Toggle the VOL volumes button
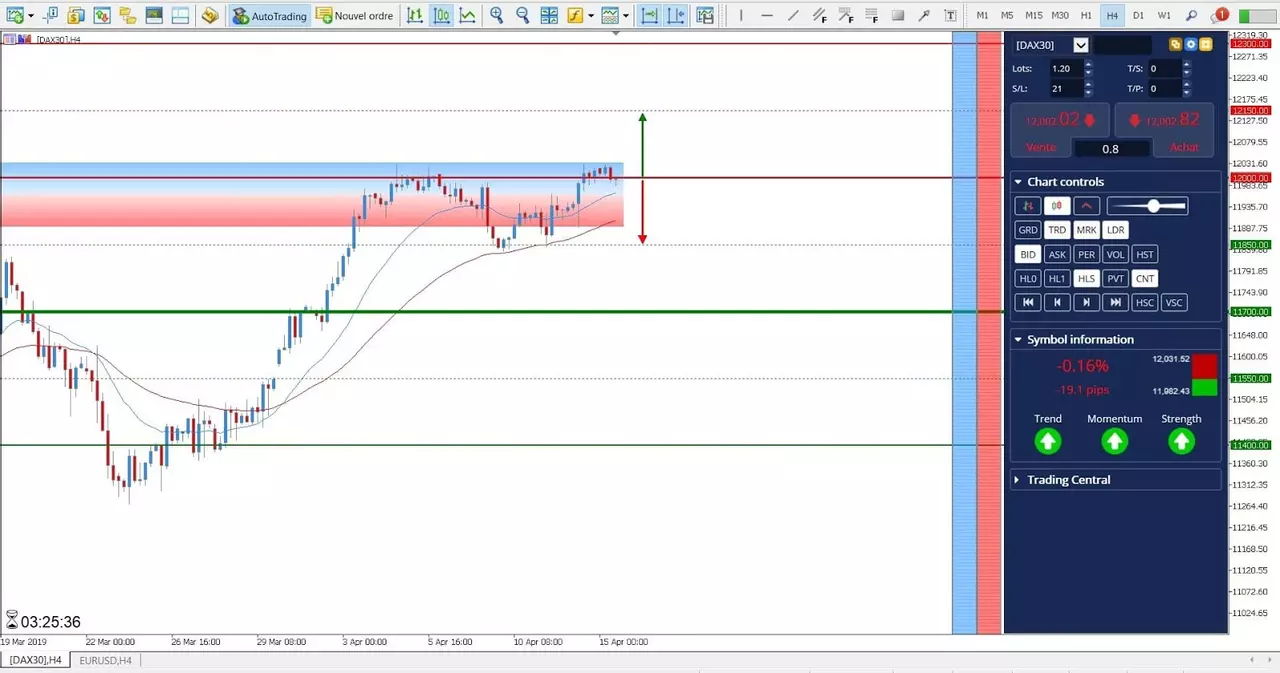Screen dimensions: 1280x673 tap(1116, 254)
